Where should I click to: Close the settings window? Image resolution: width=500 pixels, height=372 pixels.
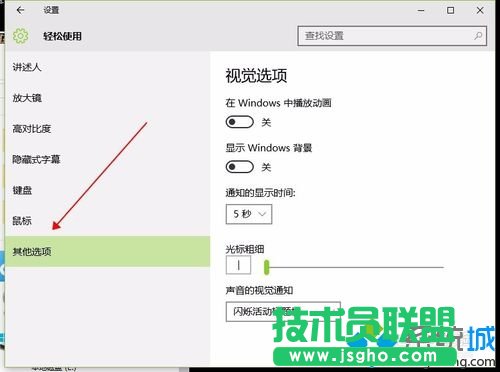pyautogui.click(x=480, y=11)
